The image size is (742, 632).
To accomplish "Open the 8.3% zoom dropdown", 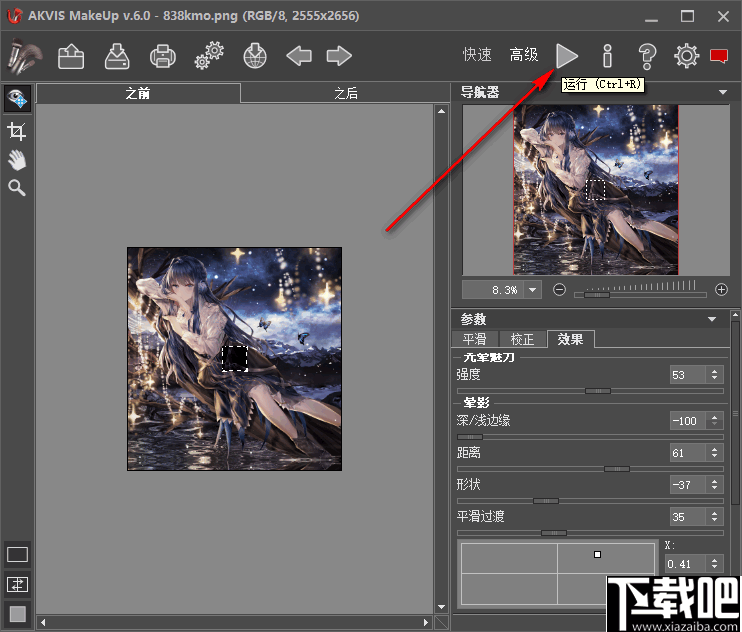I will [x=533, y=290].
